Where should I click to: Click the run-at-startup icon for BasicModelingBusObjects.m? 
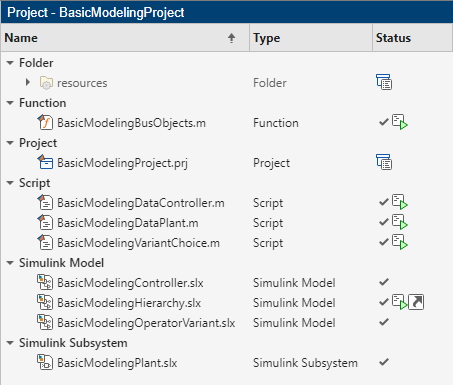tap(400, 122)
